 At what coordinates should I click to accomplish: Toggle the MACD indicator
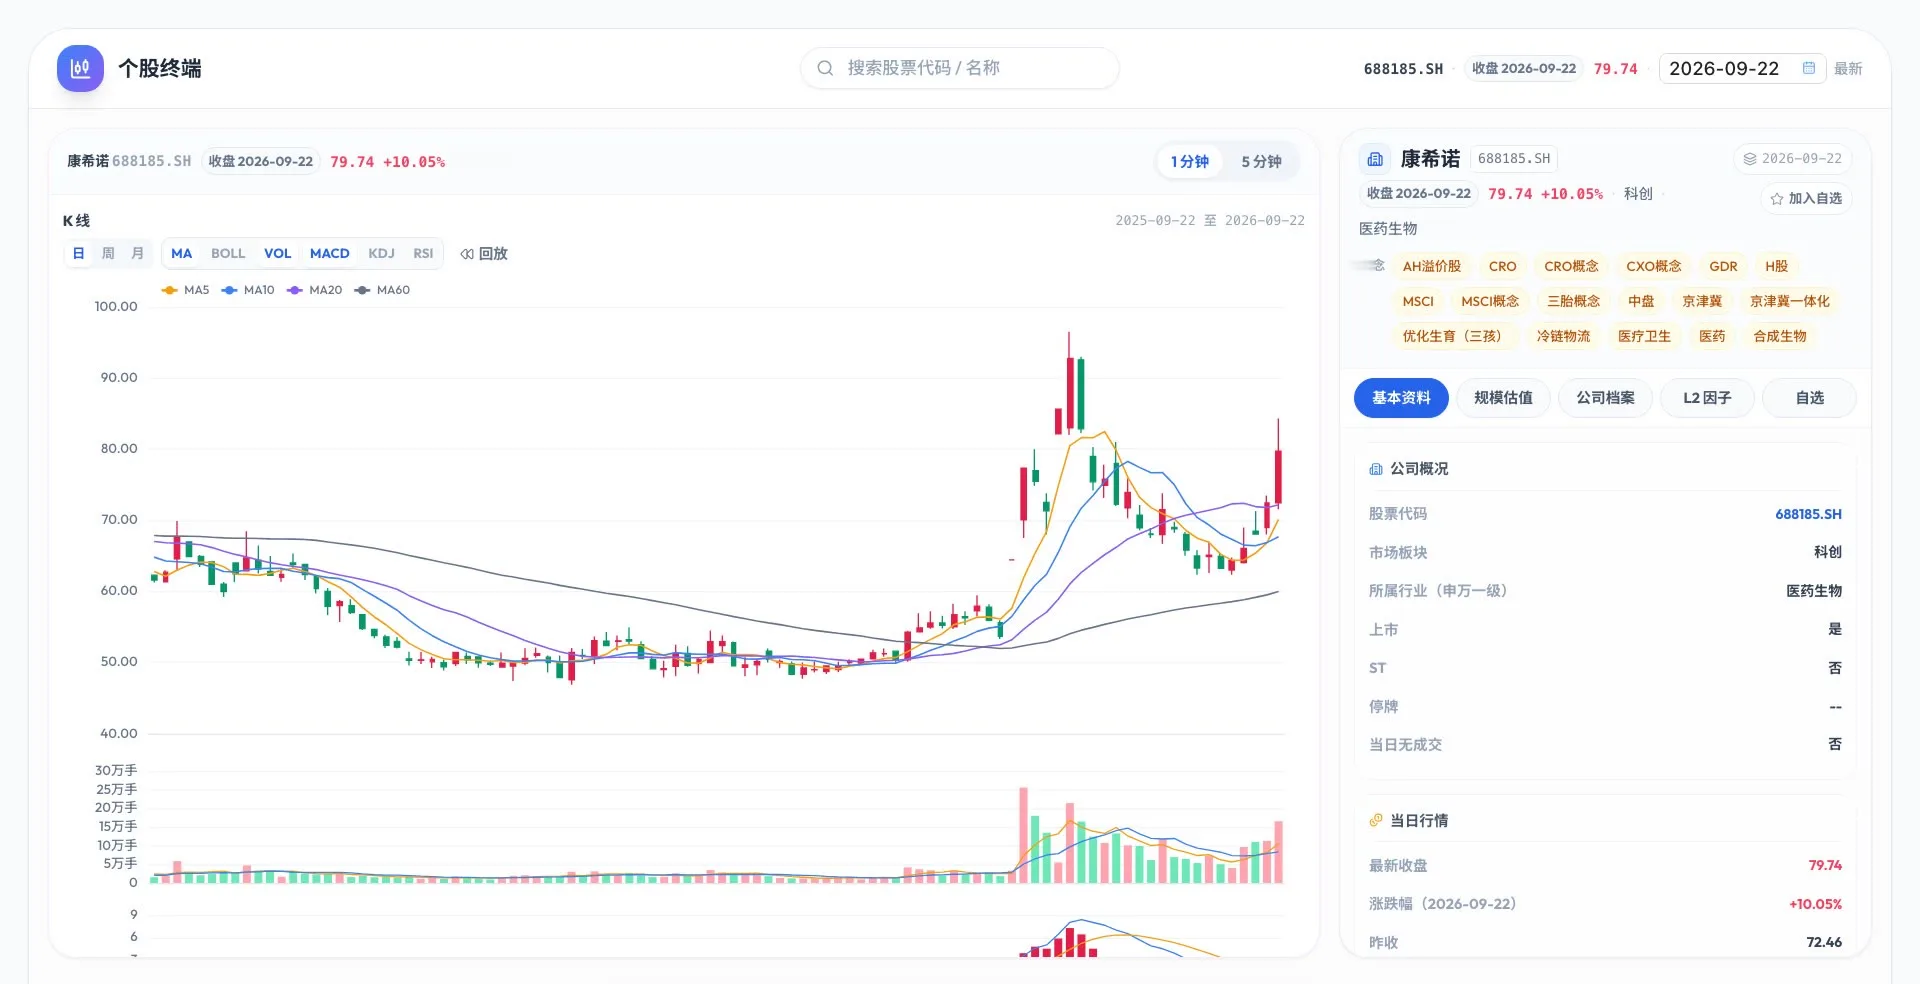(x=330, y=254)
